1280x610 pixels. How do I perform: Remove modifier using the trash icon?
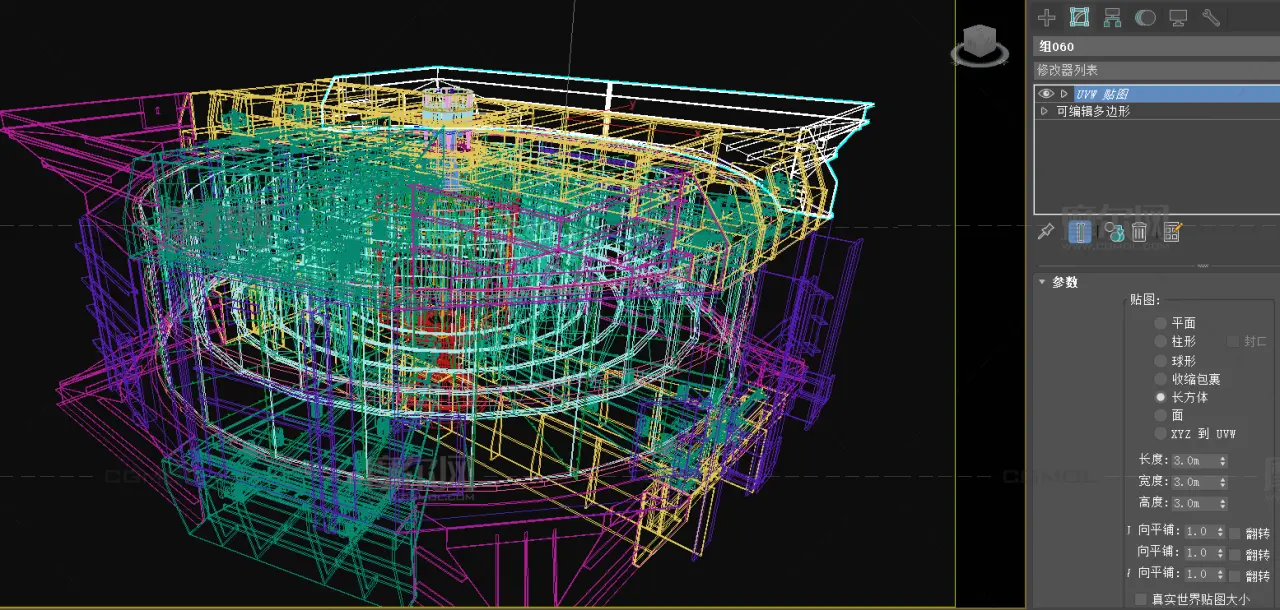(x=1139, y=232)
